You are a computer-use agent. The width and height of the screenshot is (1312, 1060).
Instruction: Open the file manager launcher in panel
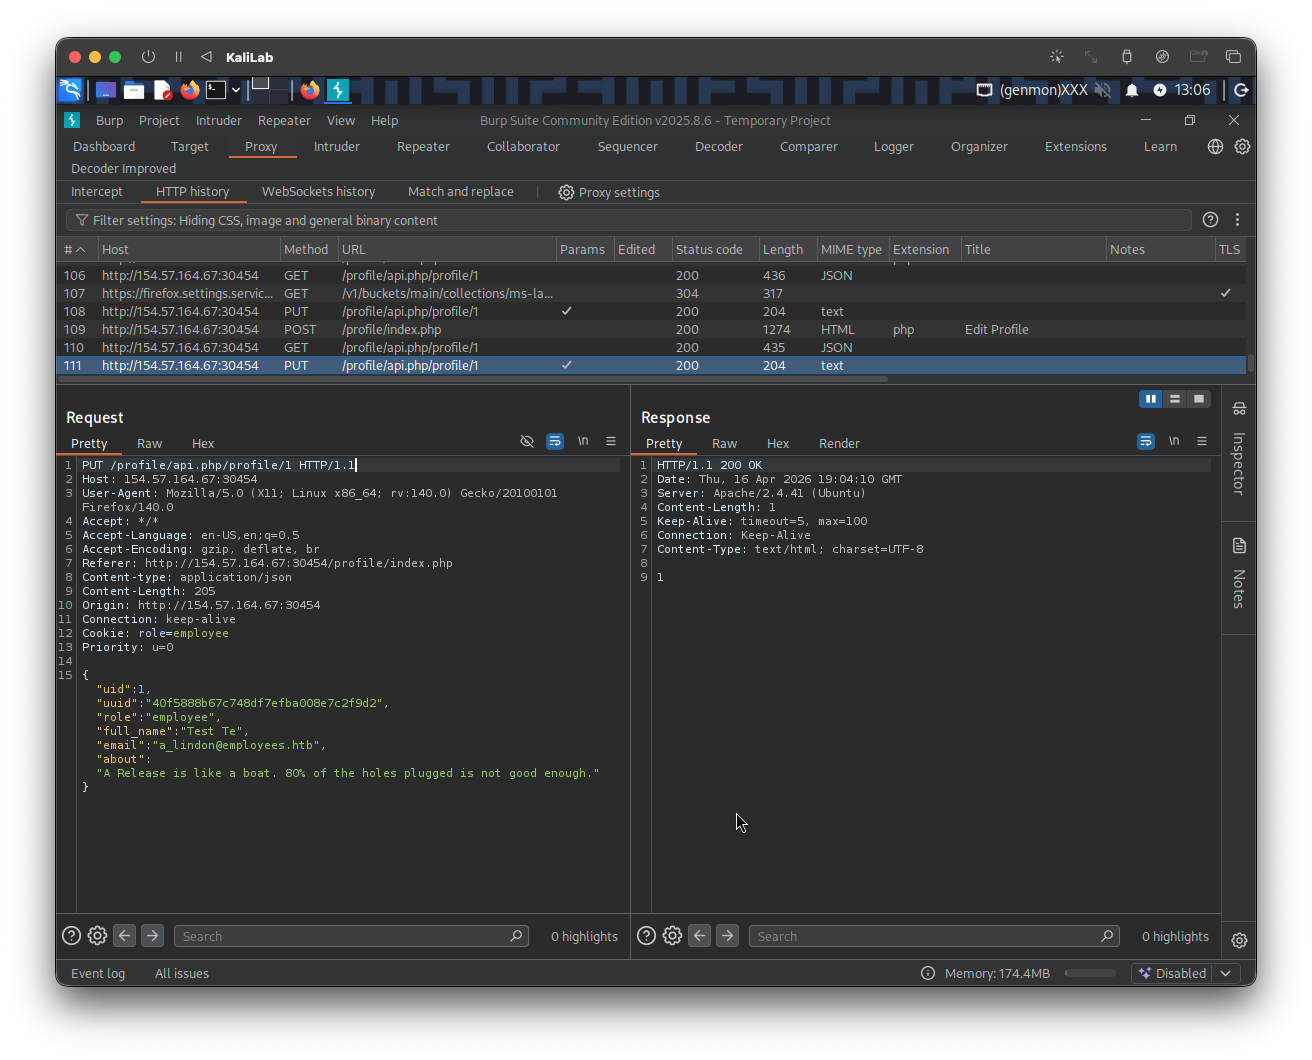coord(134,90)
